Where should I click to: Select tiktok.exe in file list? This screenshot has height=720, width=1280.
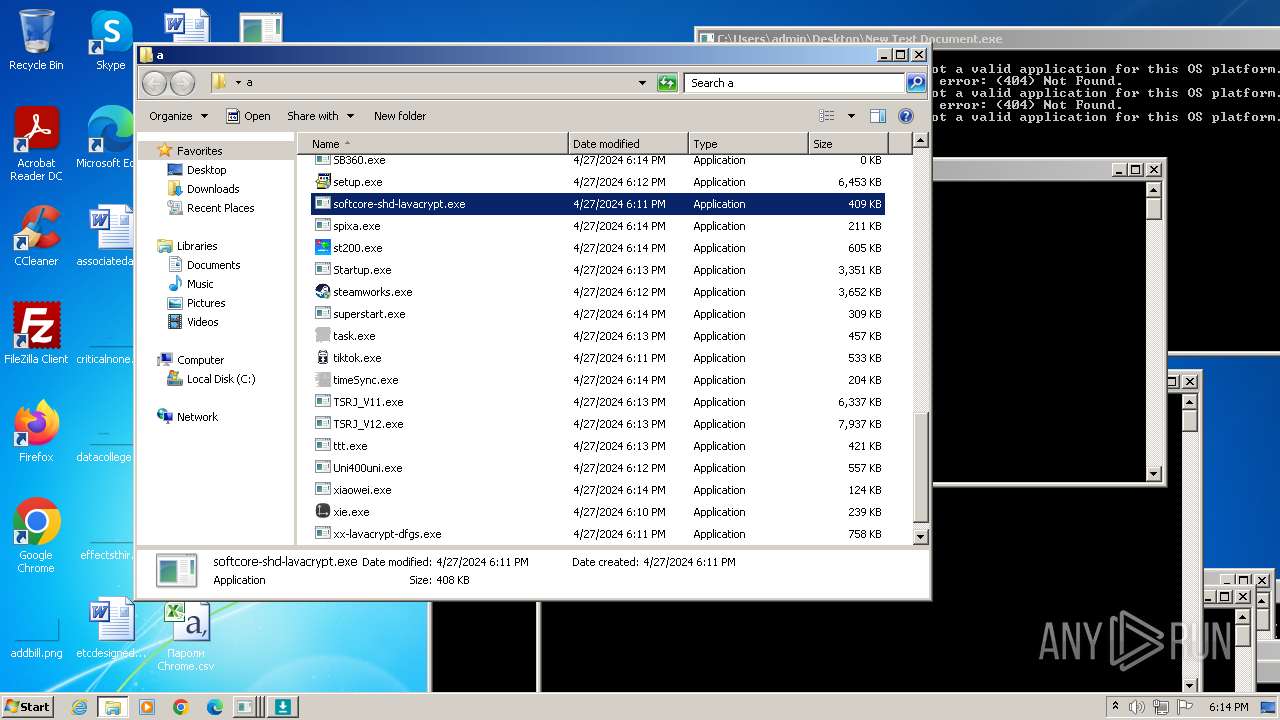coord(357,358)
